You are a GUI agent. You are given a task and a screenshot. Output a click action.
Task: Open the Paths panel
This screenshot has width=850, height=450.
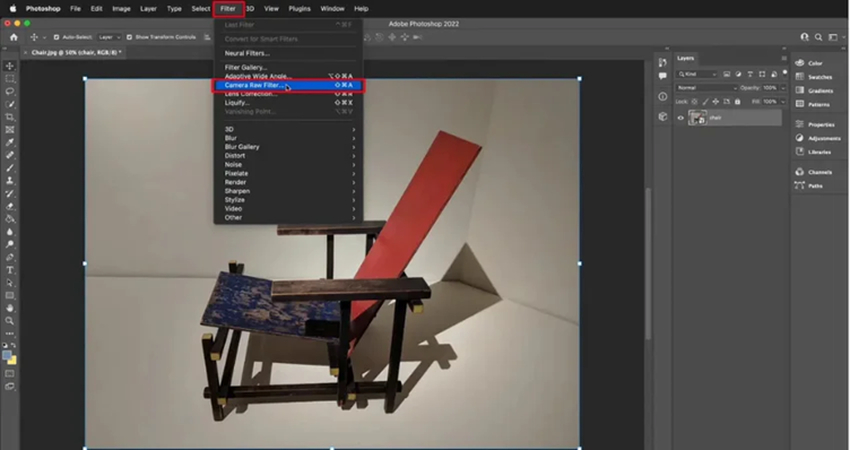click(809, 185)
